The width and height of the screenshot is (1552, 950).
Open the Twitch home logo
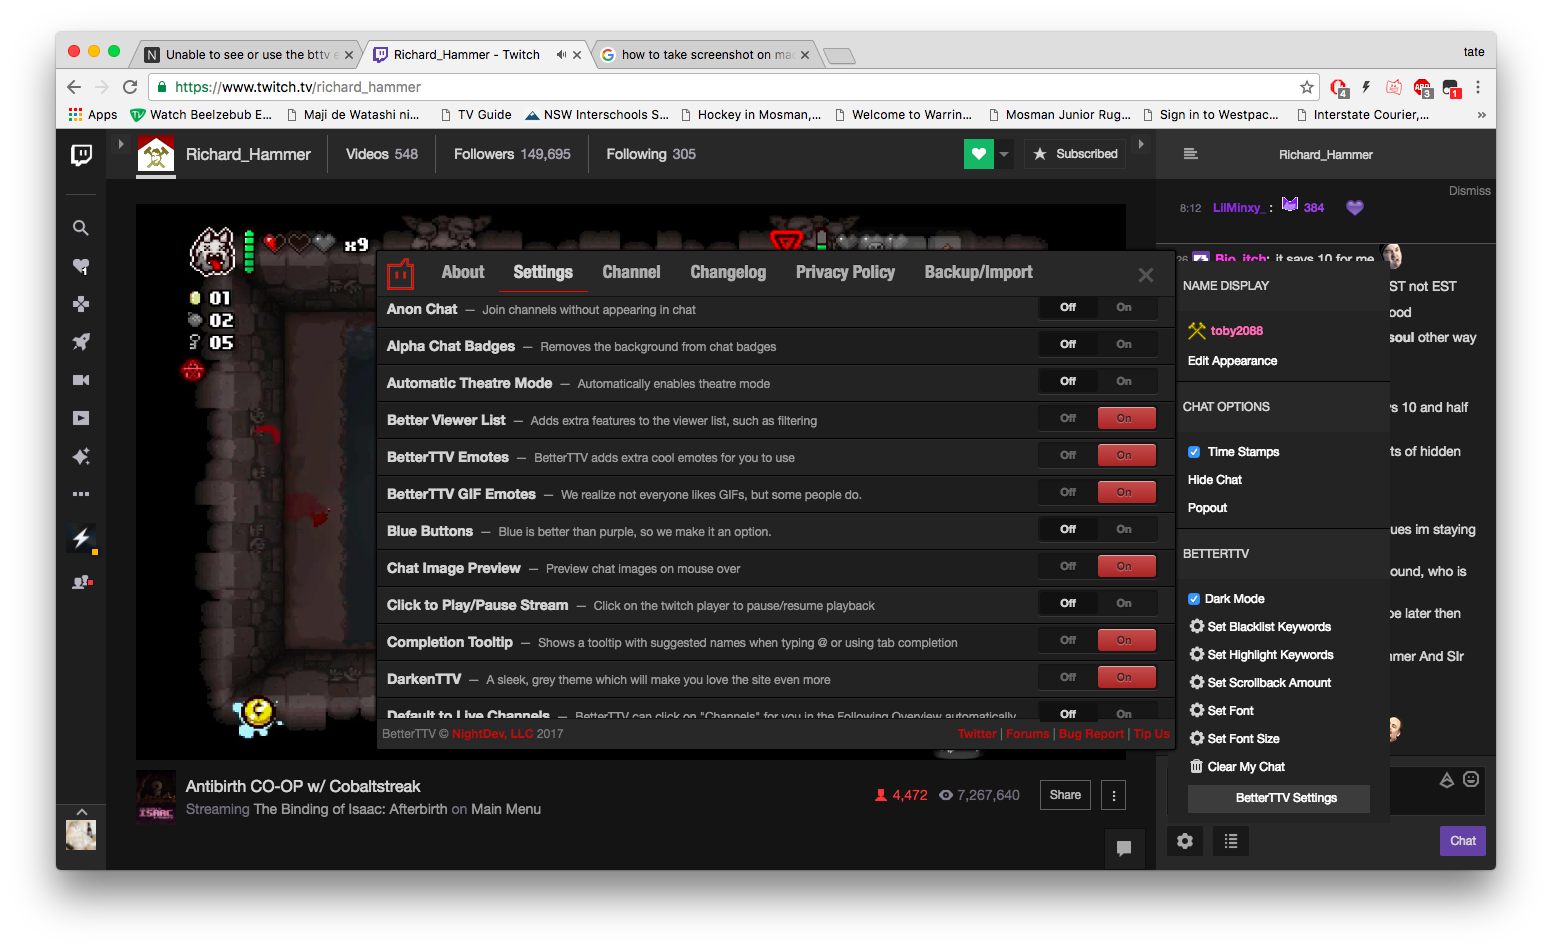81,154
